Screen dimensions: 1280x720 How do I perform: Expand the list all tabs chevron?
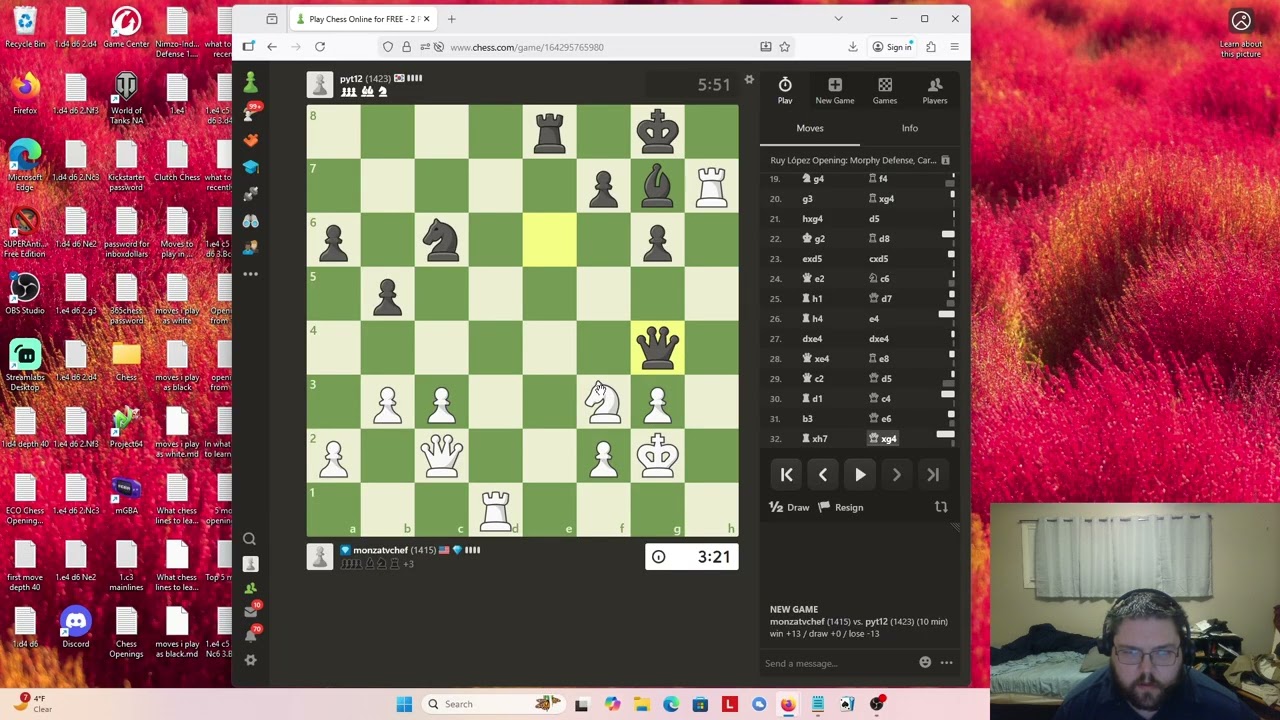tap(838, 19)
